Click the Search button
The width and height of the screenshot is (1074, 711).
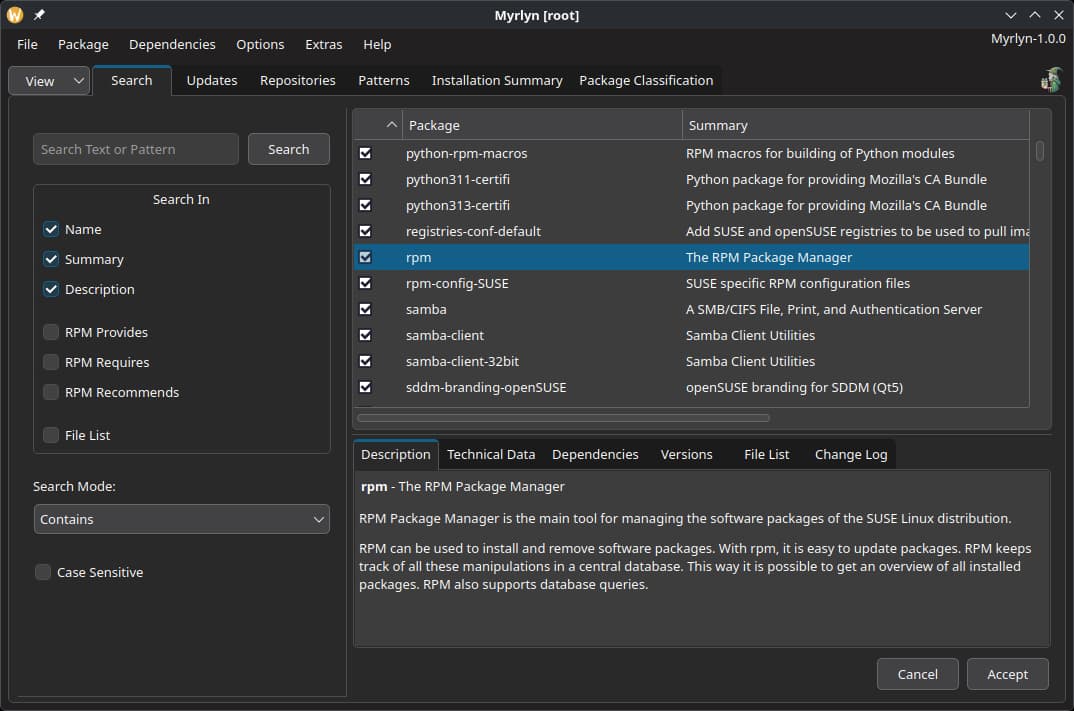tap(288, 148)
